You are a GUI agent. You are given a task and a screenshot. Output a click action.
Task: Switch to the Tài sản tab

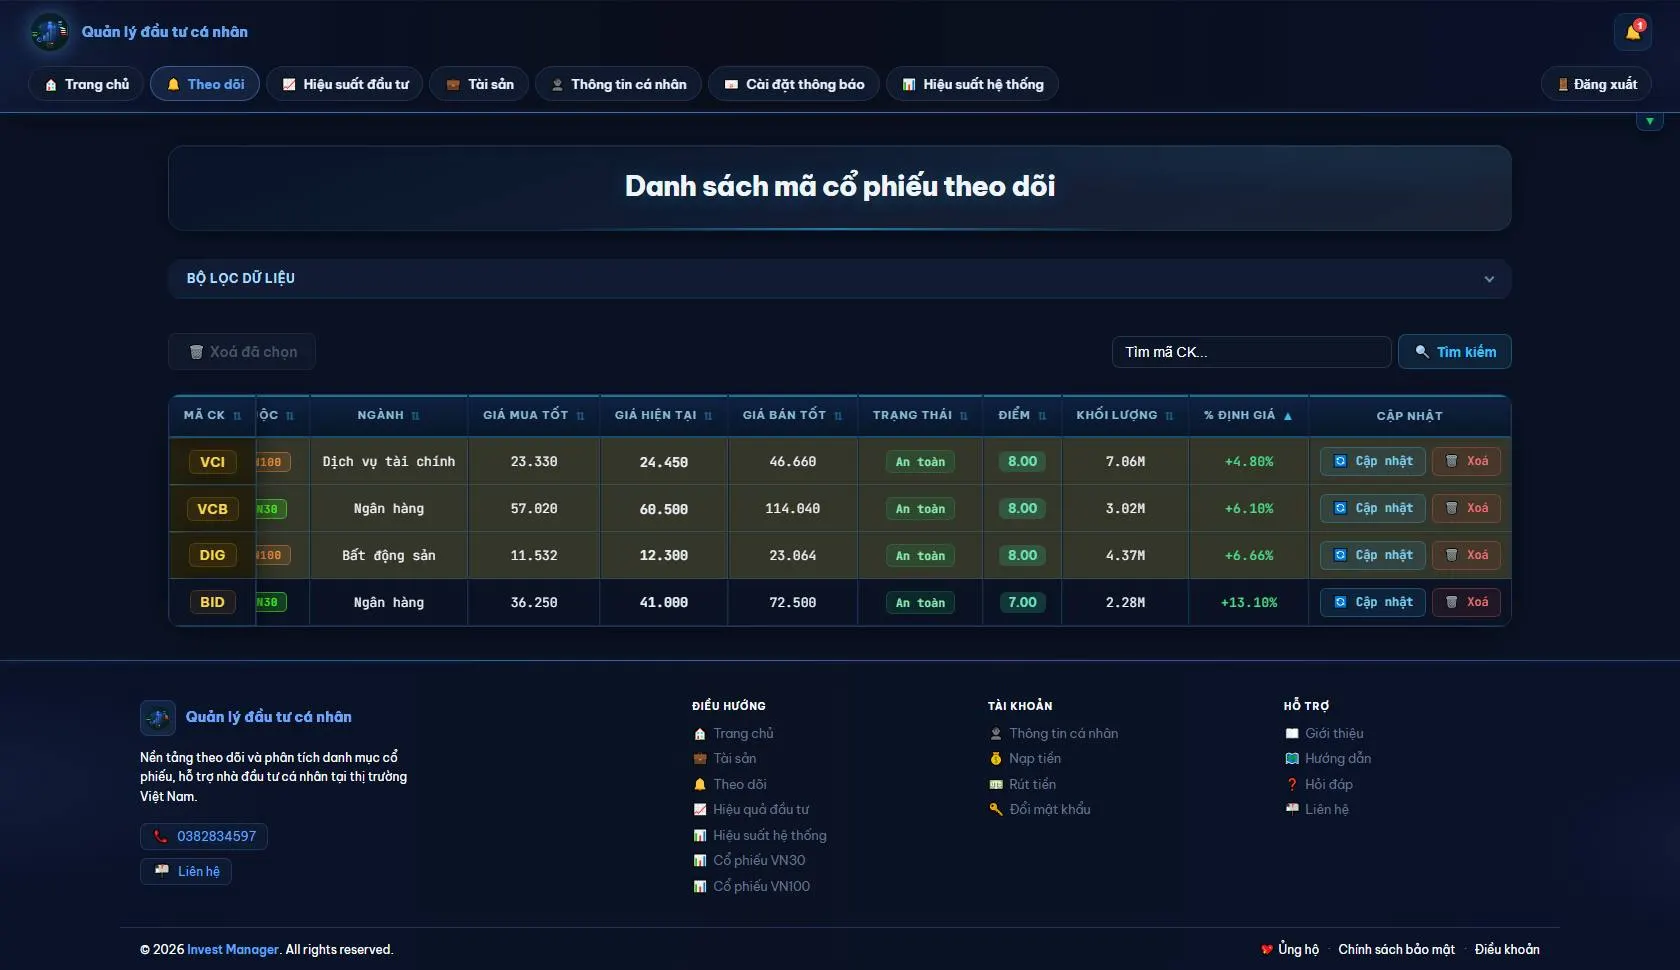[479, 84]
